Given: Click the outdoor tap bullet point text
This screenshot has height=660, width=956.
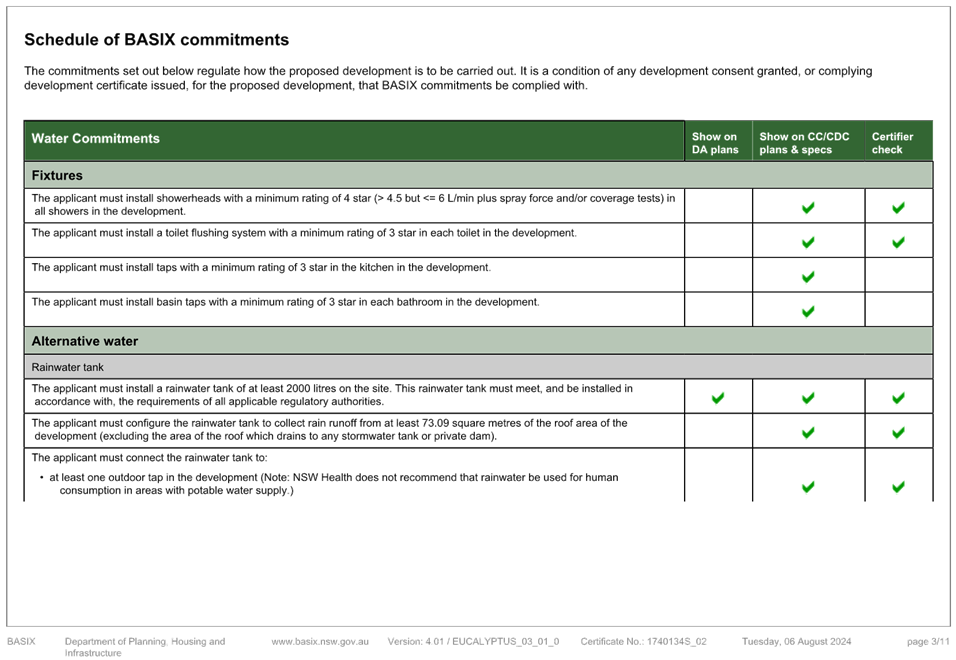Looking at the screenshot, I should (x=329, y=484).
